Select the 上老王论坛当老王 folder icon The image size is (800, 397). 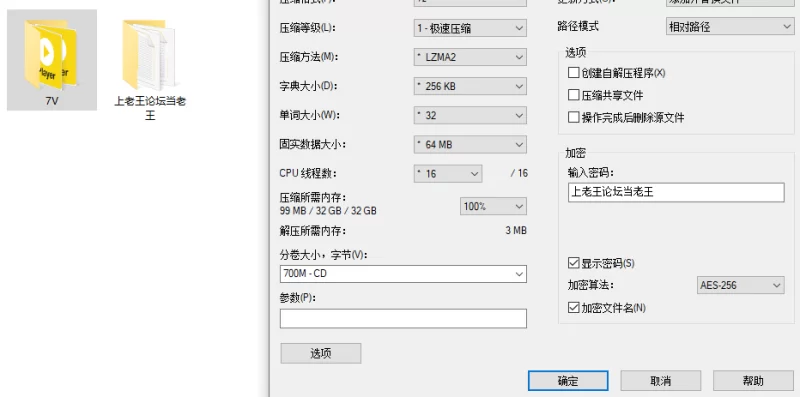point(149,55)
